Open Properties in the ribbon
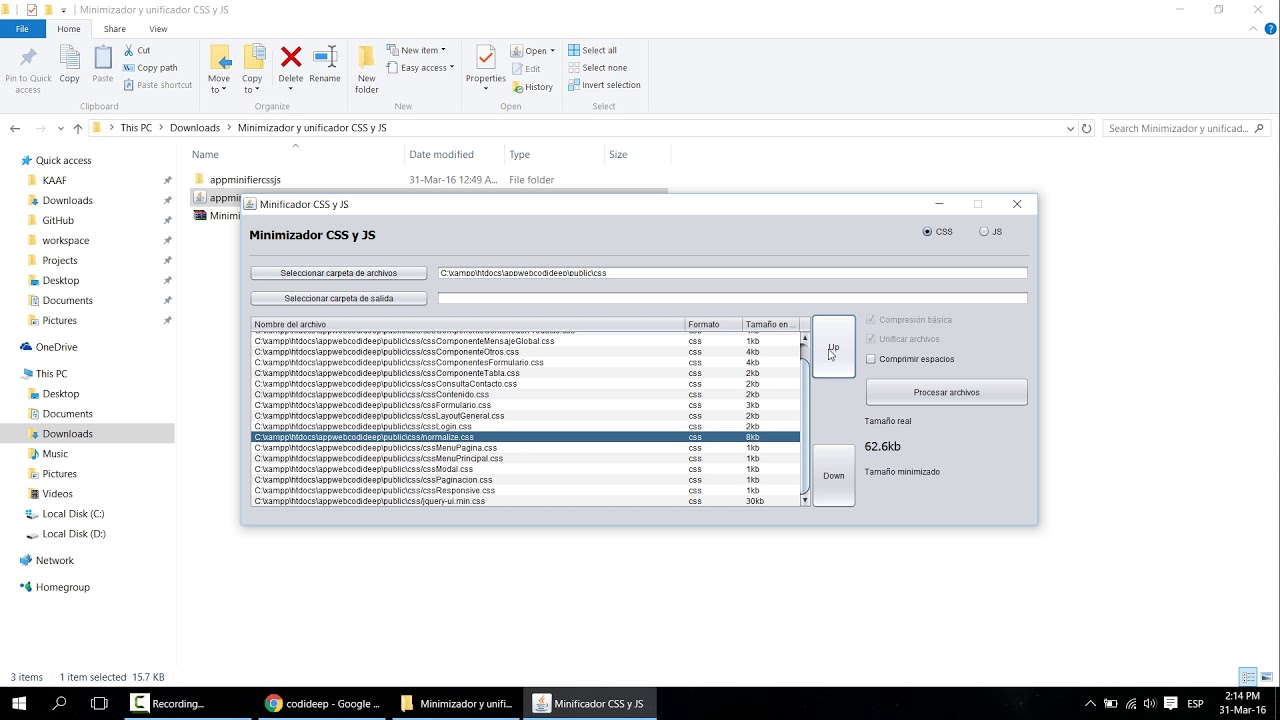This screenshot has width=1280, height=720. [486, 66]
